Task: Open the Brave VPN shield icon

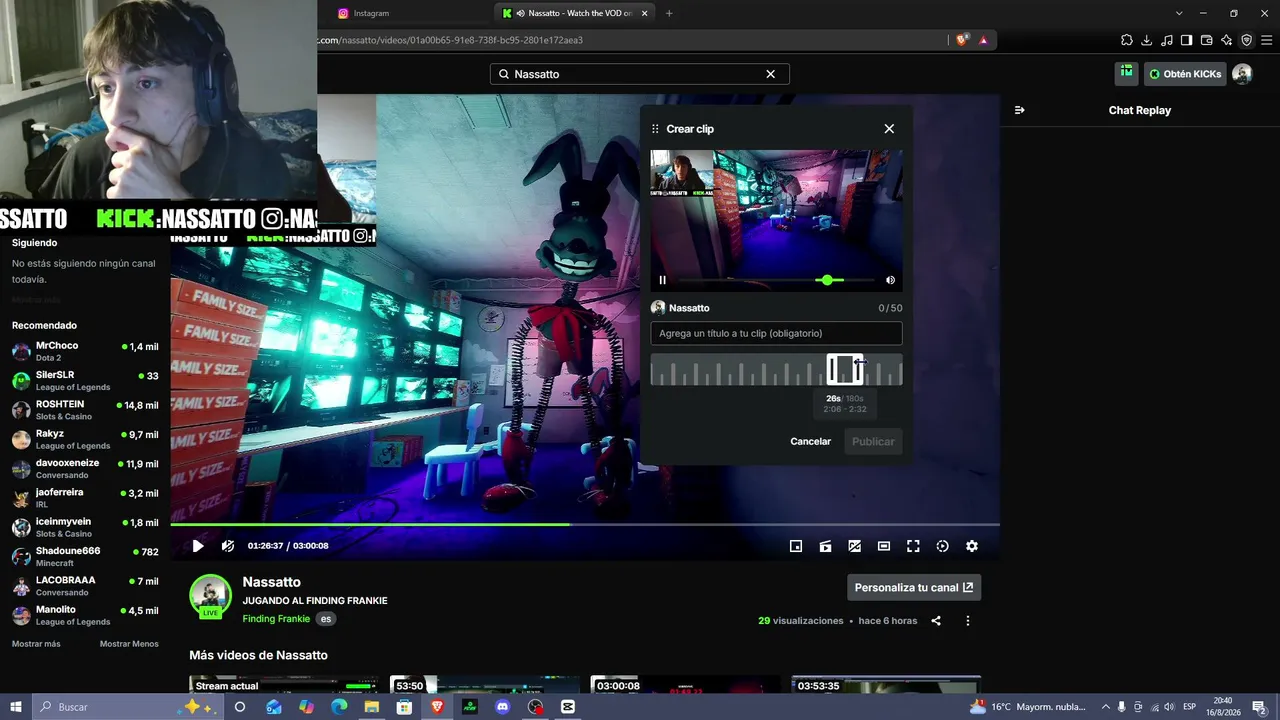Action: (x=1246, y=40)
